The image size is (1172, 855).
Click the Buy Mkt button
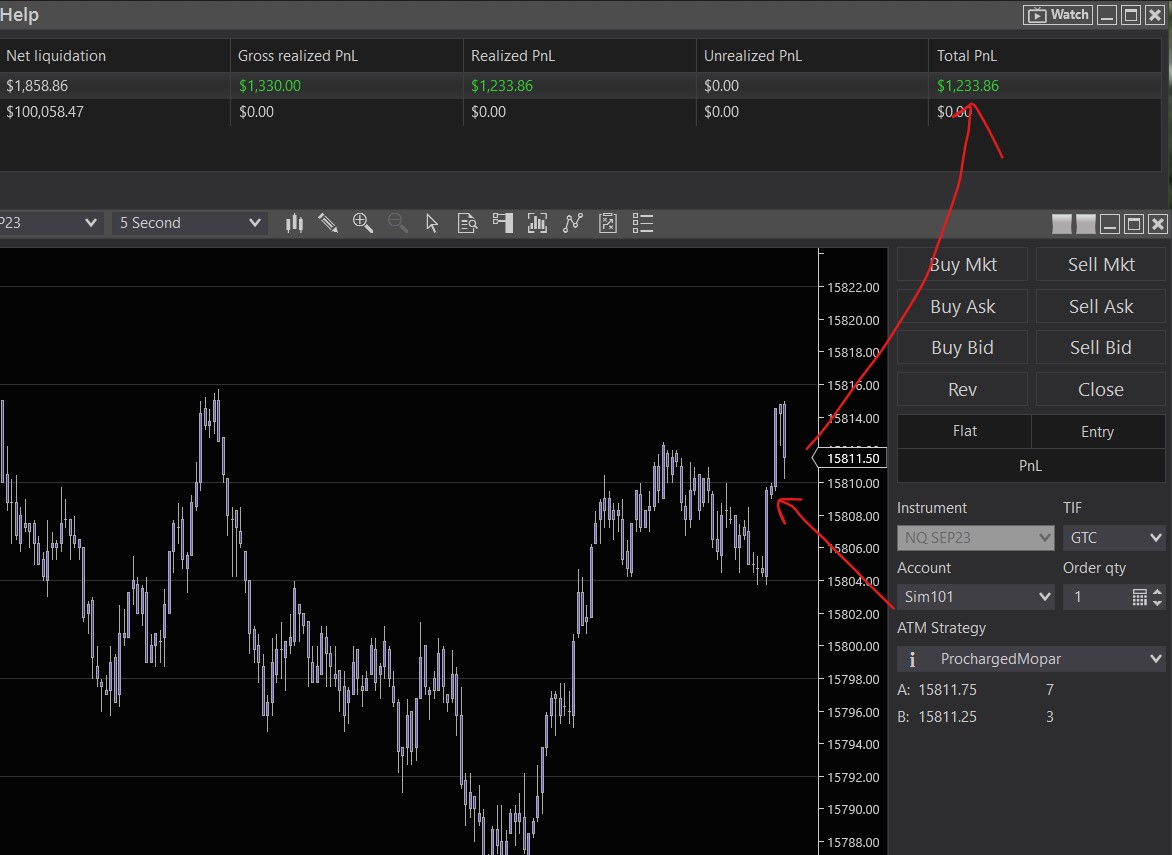point(962,265)
